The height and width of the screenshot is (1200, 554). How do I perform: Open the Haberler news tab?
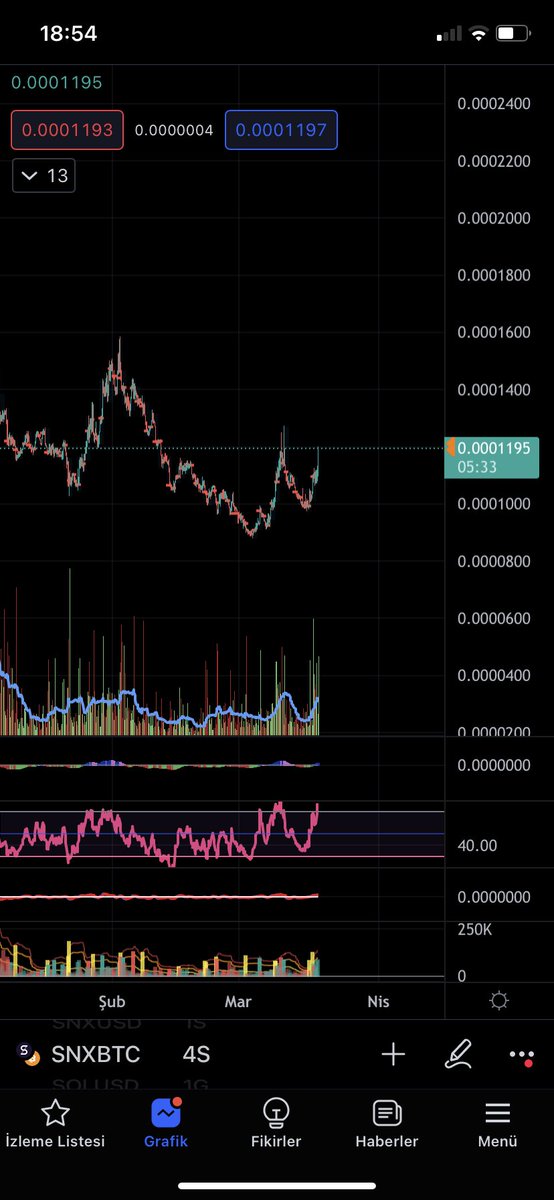pos(387,1123)
